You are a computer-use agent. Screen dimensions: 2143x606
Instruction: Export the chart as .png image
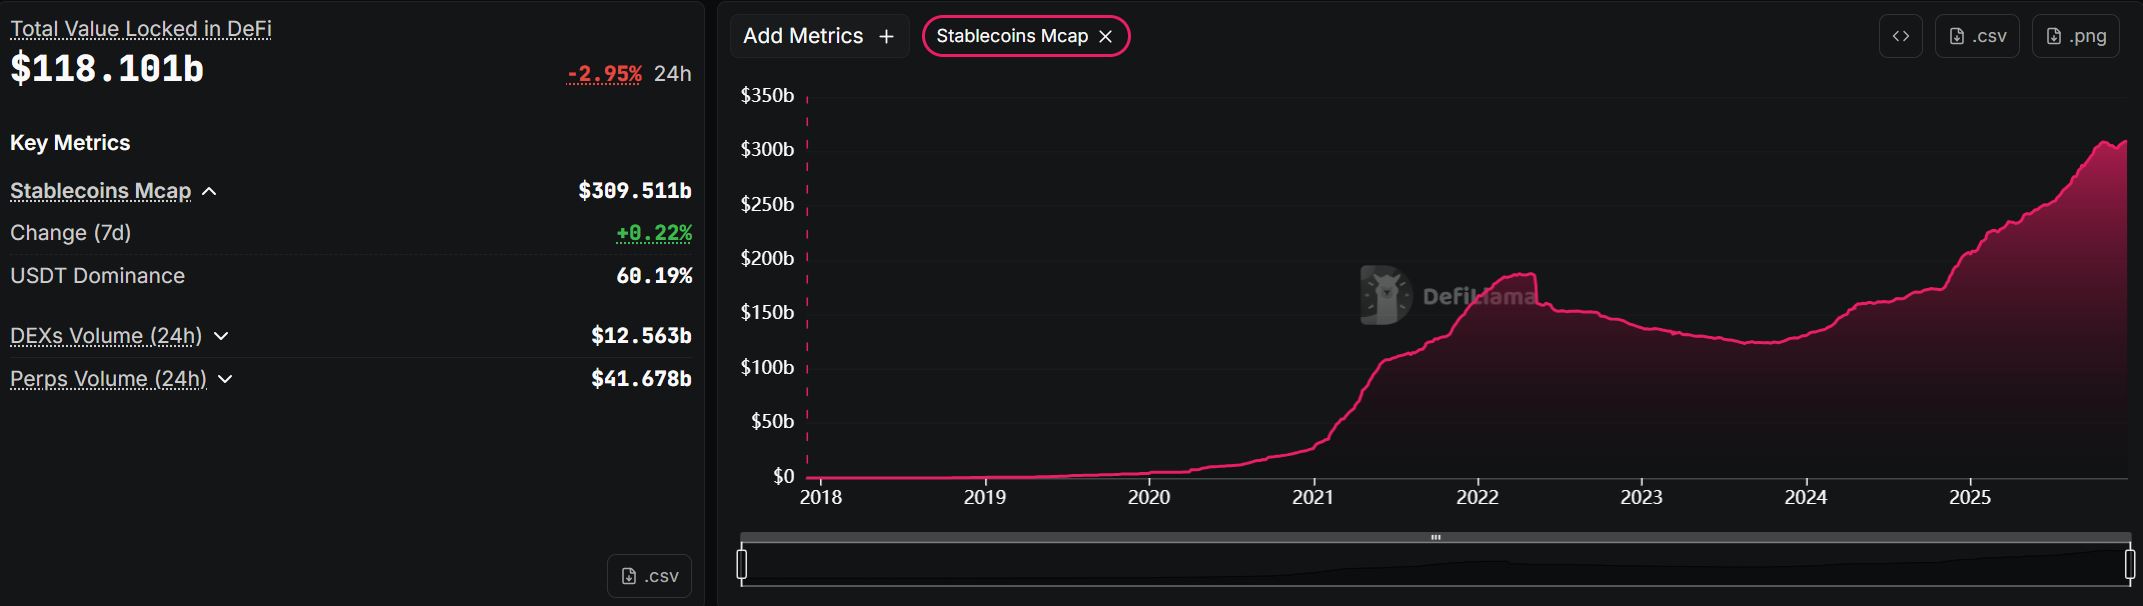point(2075,36)
